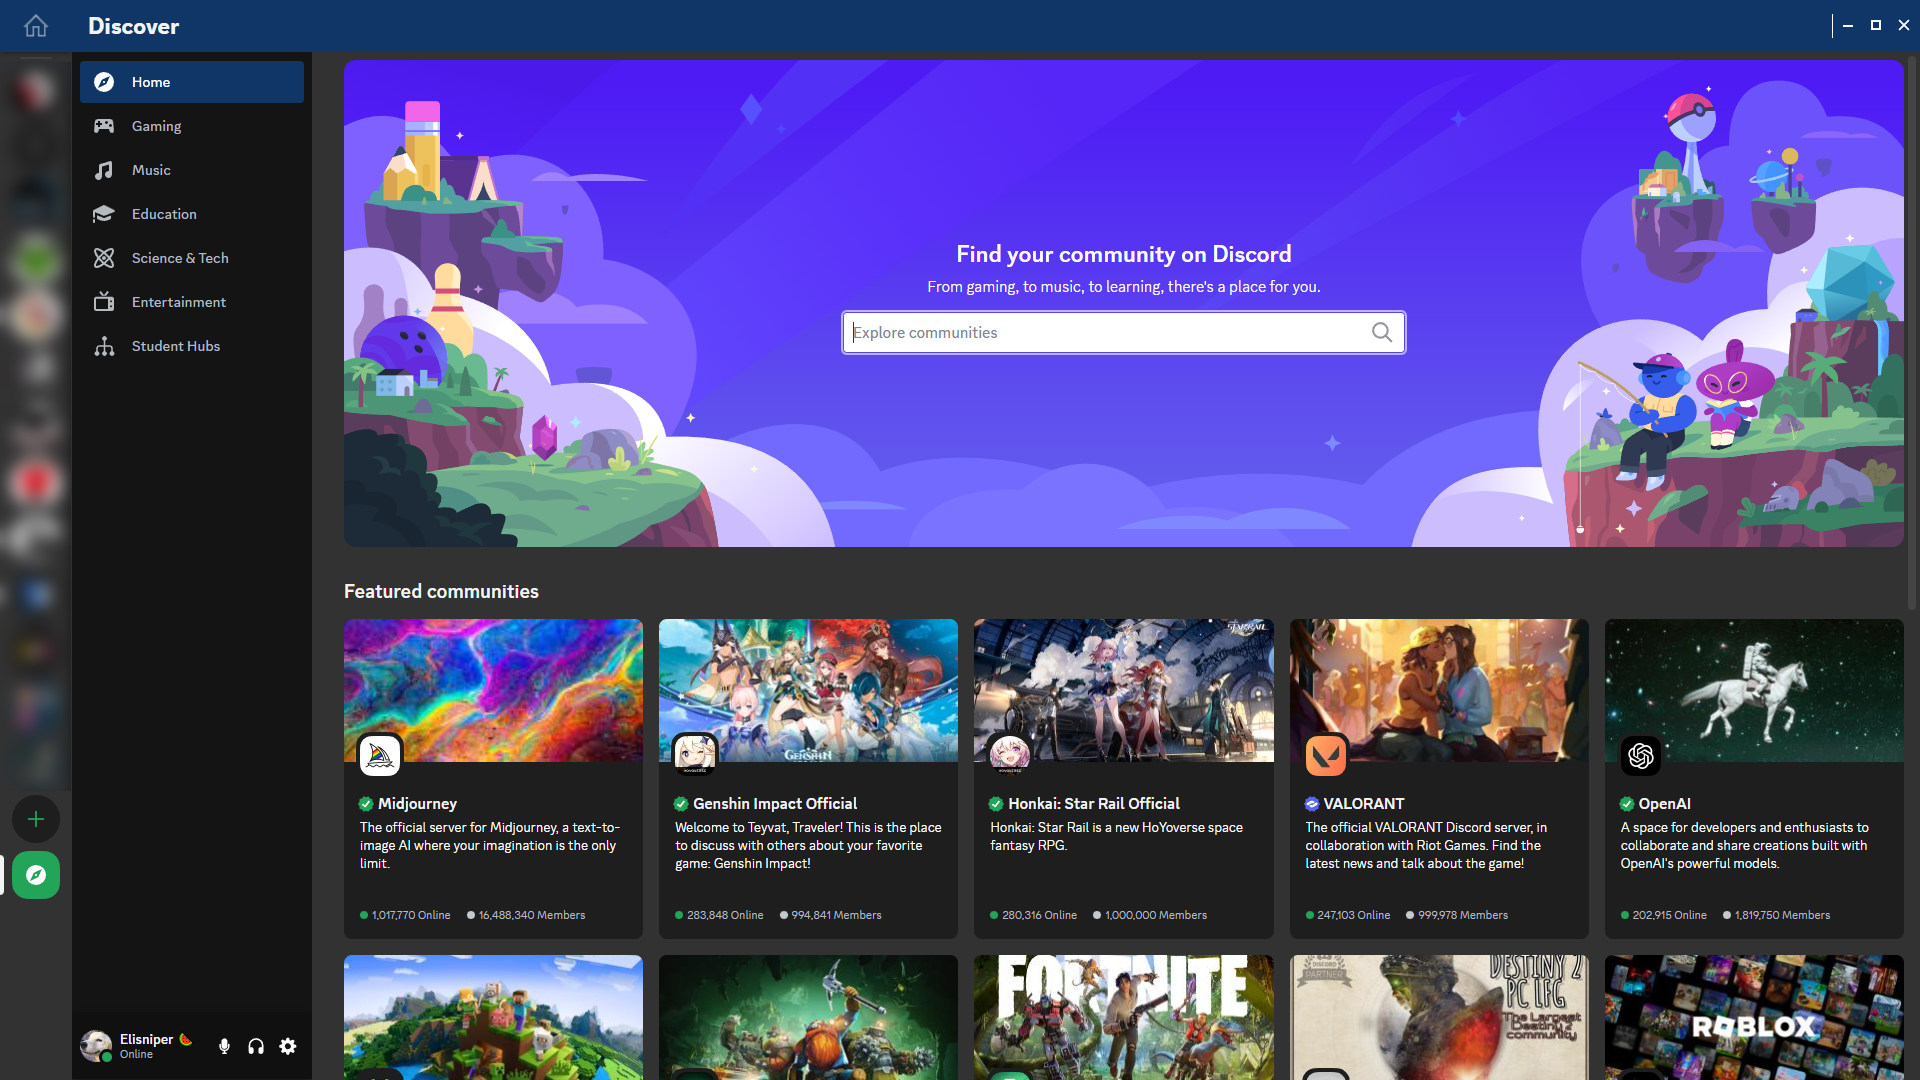1920x1080 pixels.
Task: Click the Elisniper user avatar
Action: tap(96, 1046)
